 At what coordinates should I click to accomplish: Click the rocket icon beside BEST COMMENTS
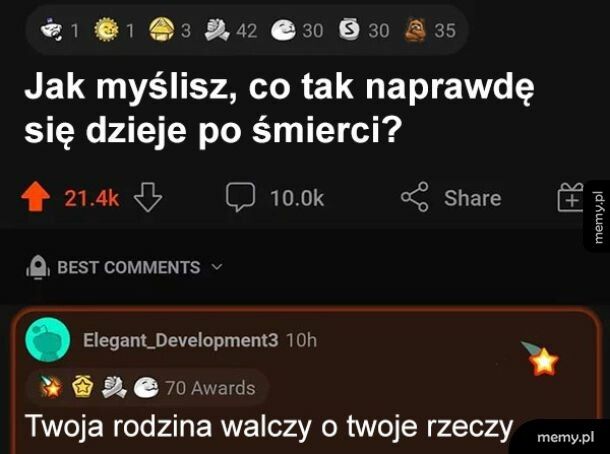point(38,267)
